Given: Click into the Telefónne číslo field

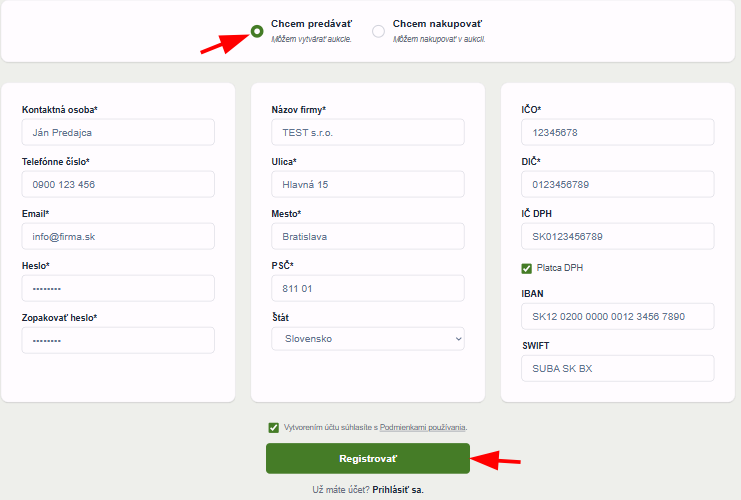Looking at the screenshot, I should point(118,184).
